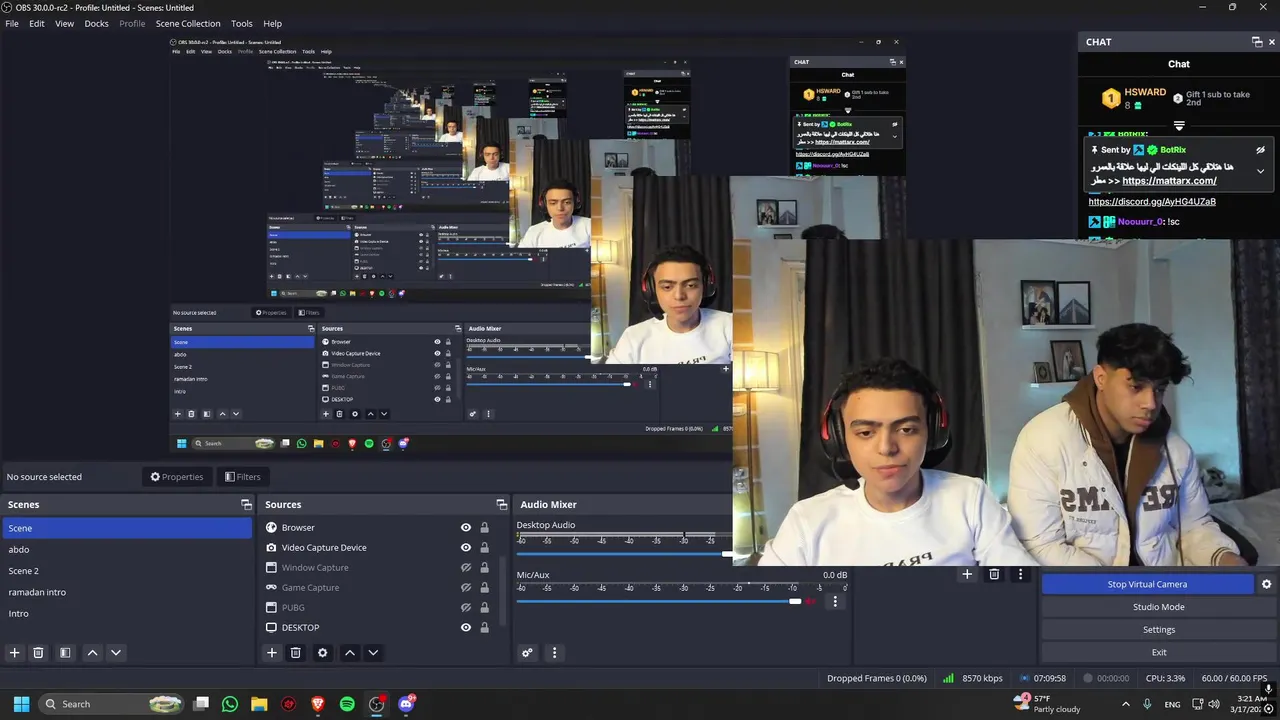This screenshot has height=720, width=1280.
Task: Show the Window Capture source
Action: (465, 568)
